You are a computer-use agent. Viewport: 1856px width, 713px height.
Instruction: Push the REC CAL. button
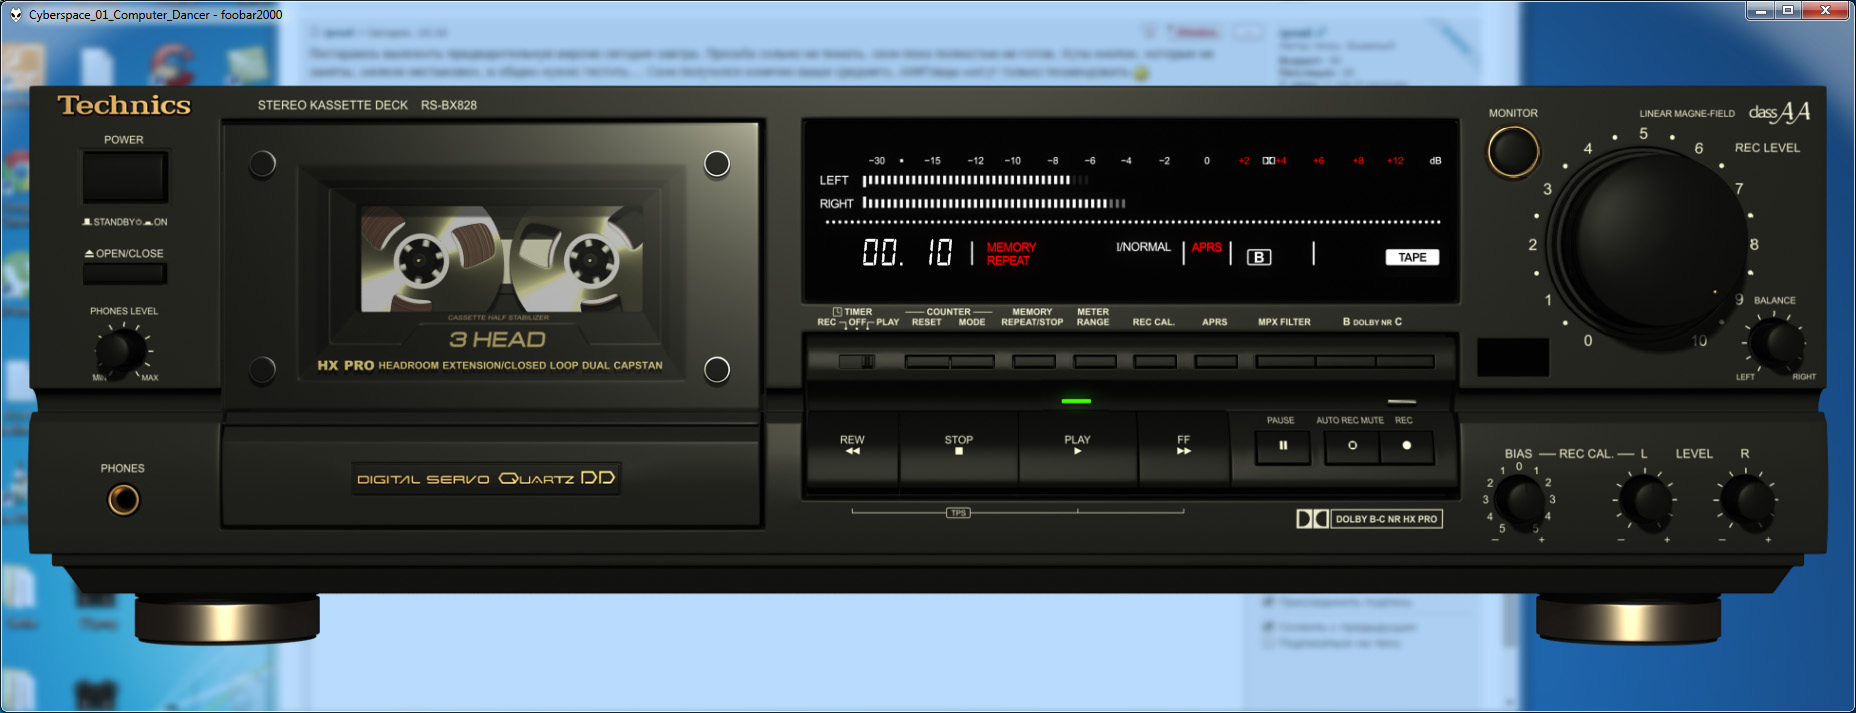(1155, 361)
